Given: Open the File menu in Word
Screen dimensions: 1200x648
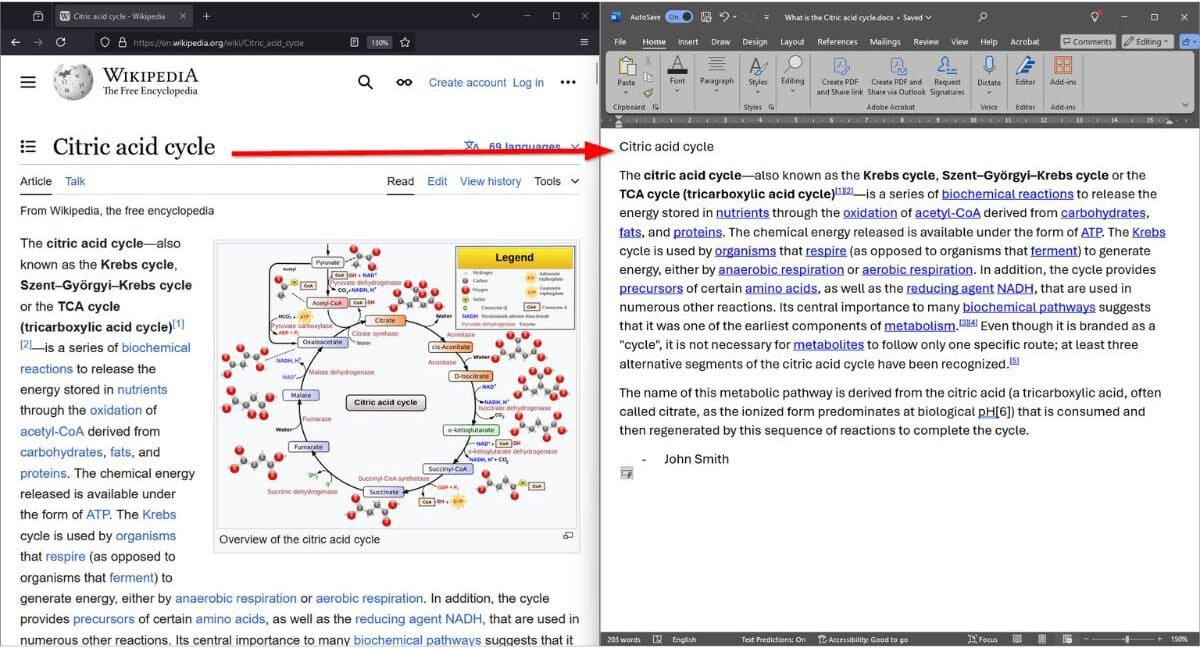Looking at the screenshot, I should coord(620,42).
